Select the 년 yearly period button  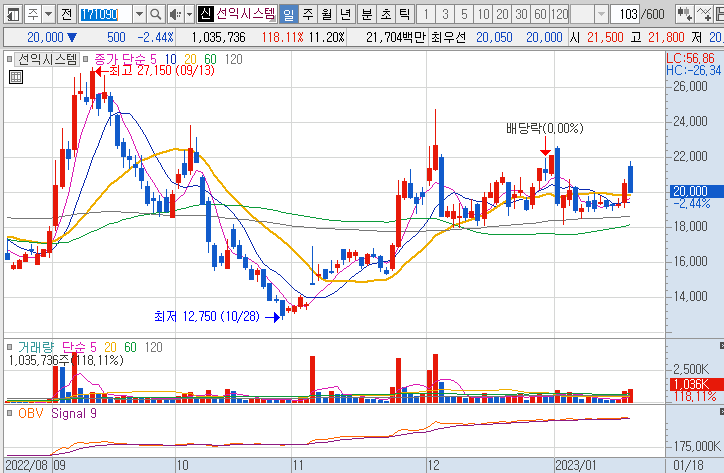[345, 14]
